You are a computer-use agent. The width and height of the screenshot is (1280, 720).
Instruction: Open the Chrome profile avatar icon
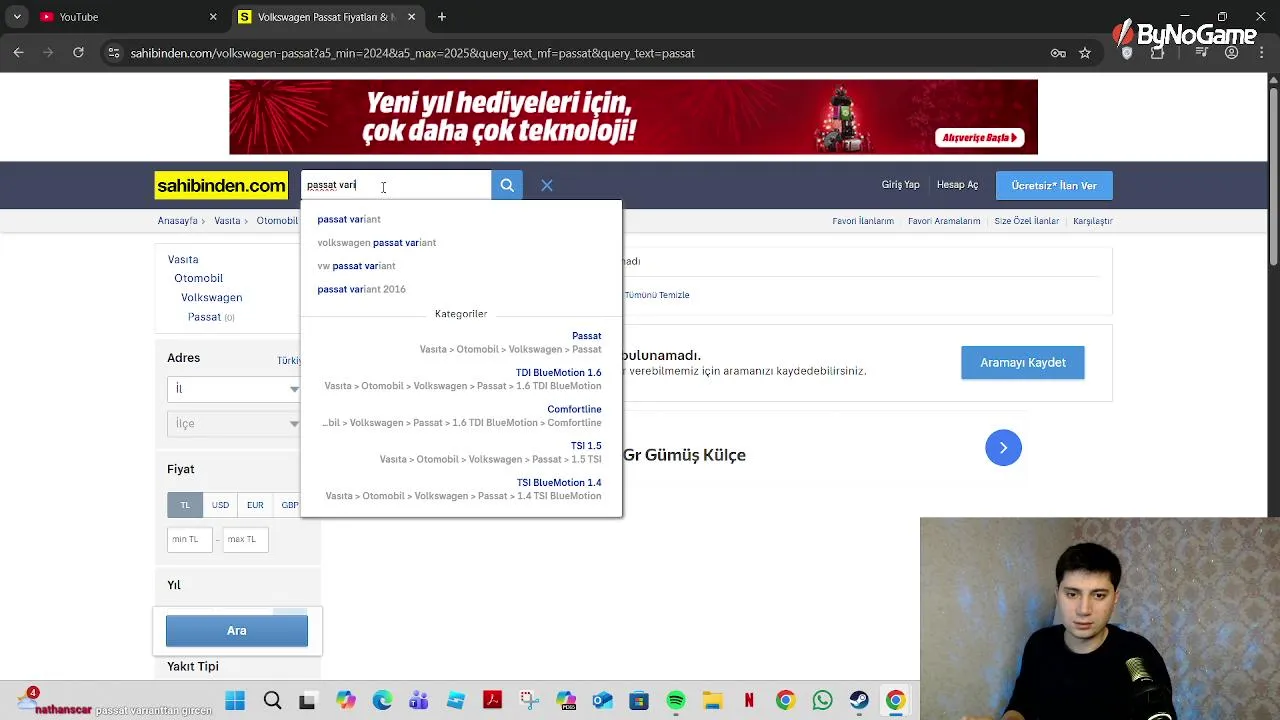(1232, 53)
